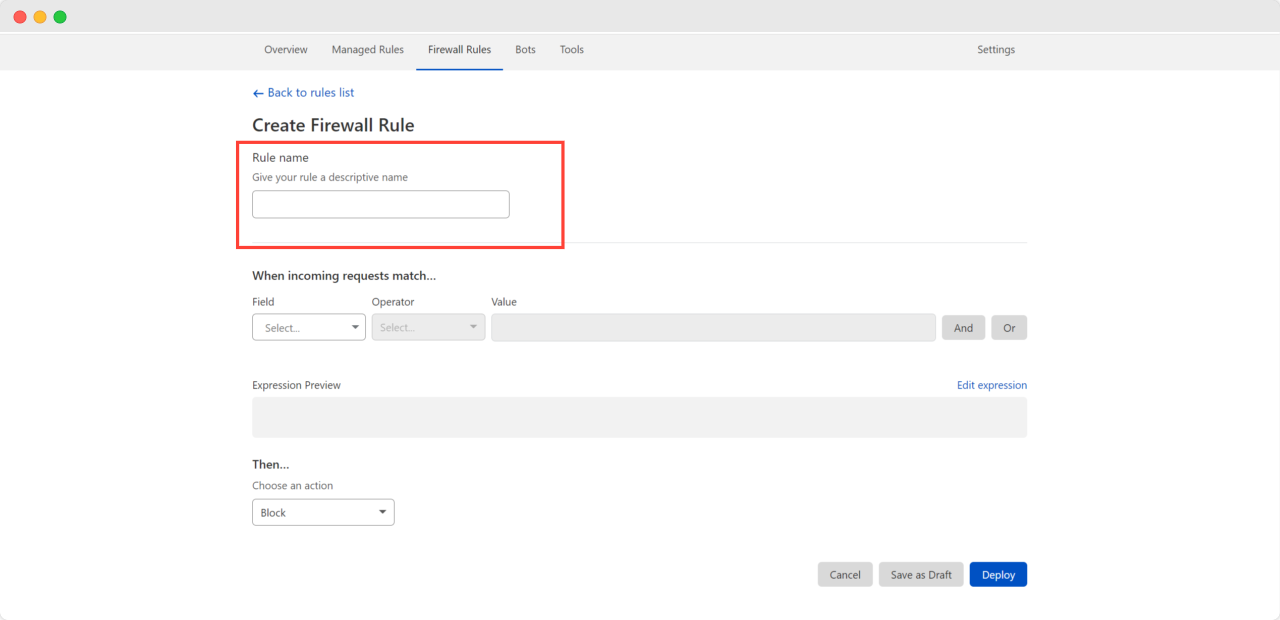
Task: Click the Cancel button
Action: [x=845, y=574]
